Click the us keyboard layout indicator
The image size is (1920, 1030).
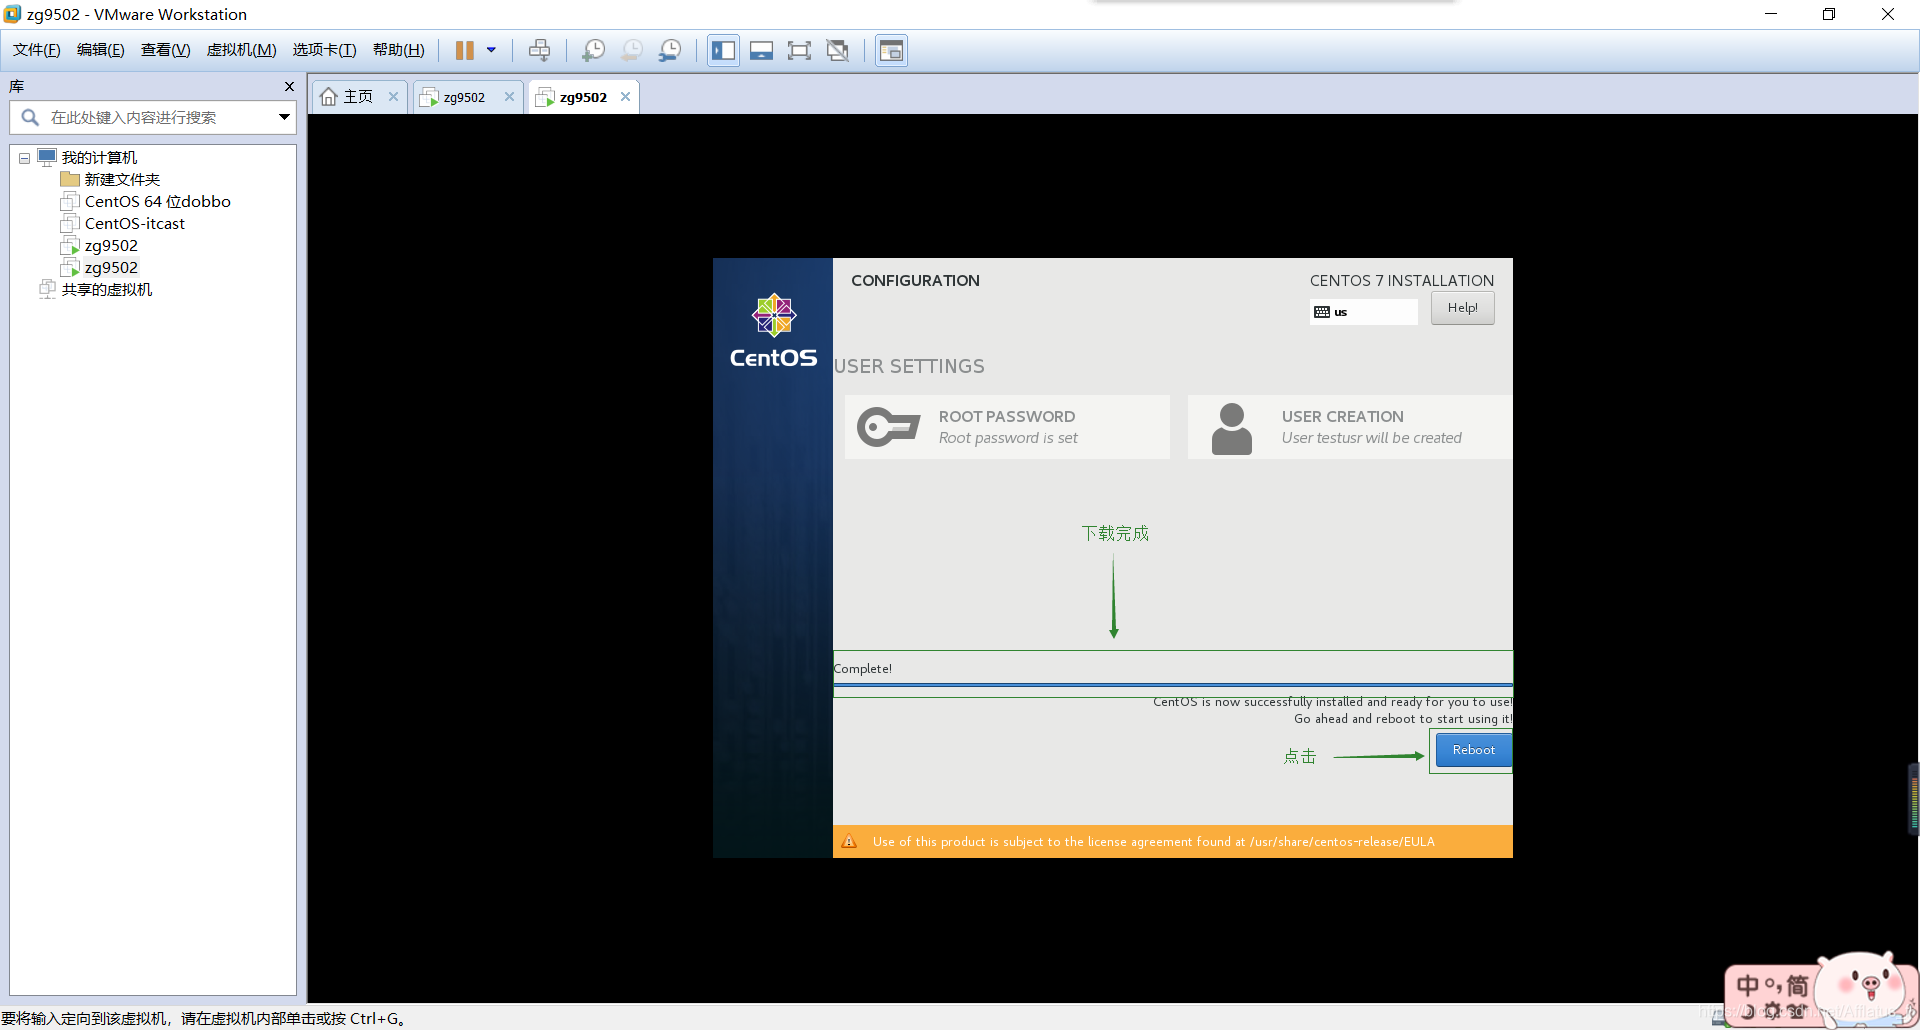[1363, 312]
